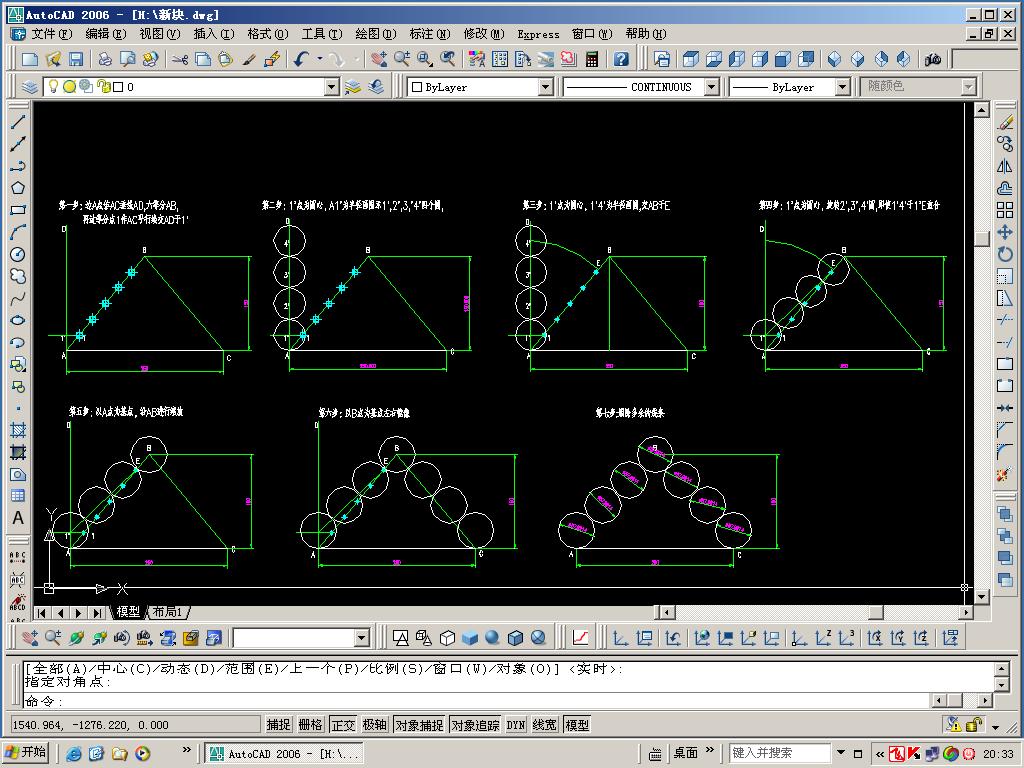Click the vertical scrollbar thumb
The height and width of the screenshot is (768, 1024).
coord(981,238)
